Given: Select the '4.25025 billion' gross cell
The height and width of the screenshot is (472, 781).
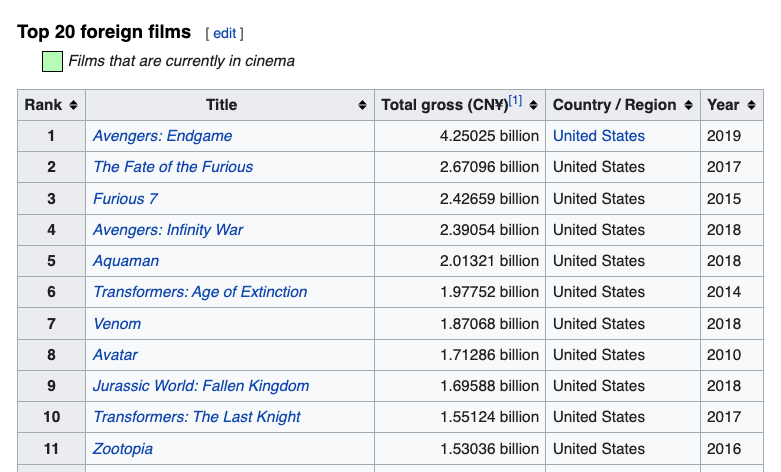Looking at the screenshot, I should tap(460, 136).
